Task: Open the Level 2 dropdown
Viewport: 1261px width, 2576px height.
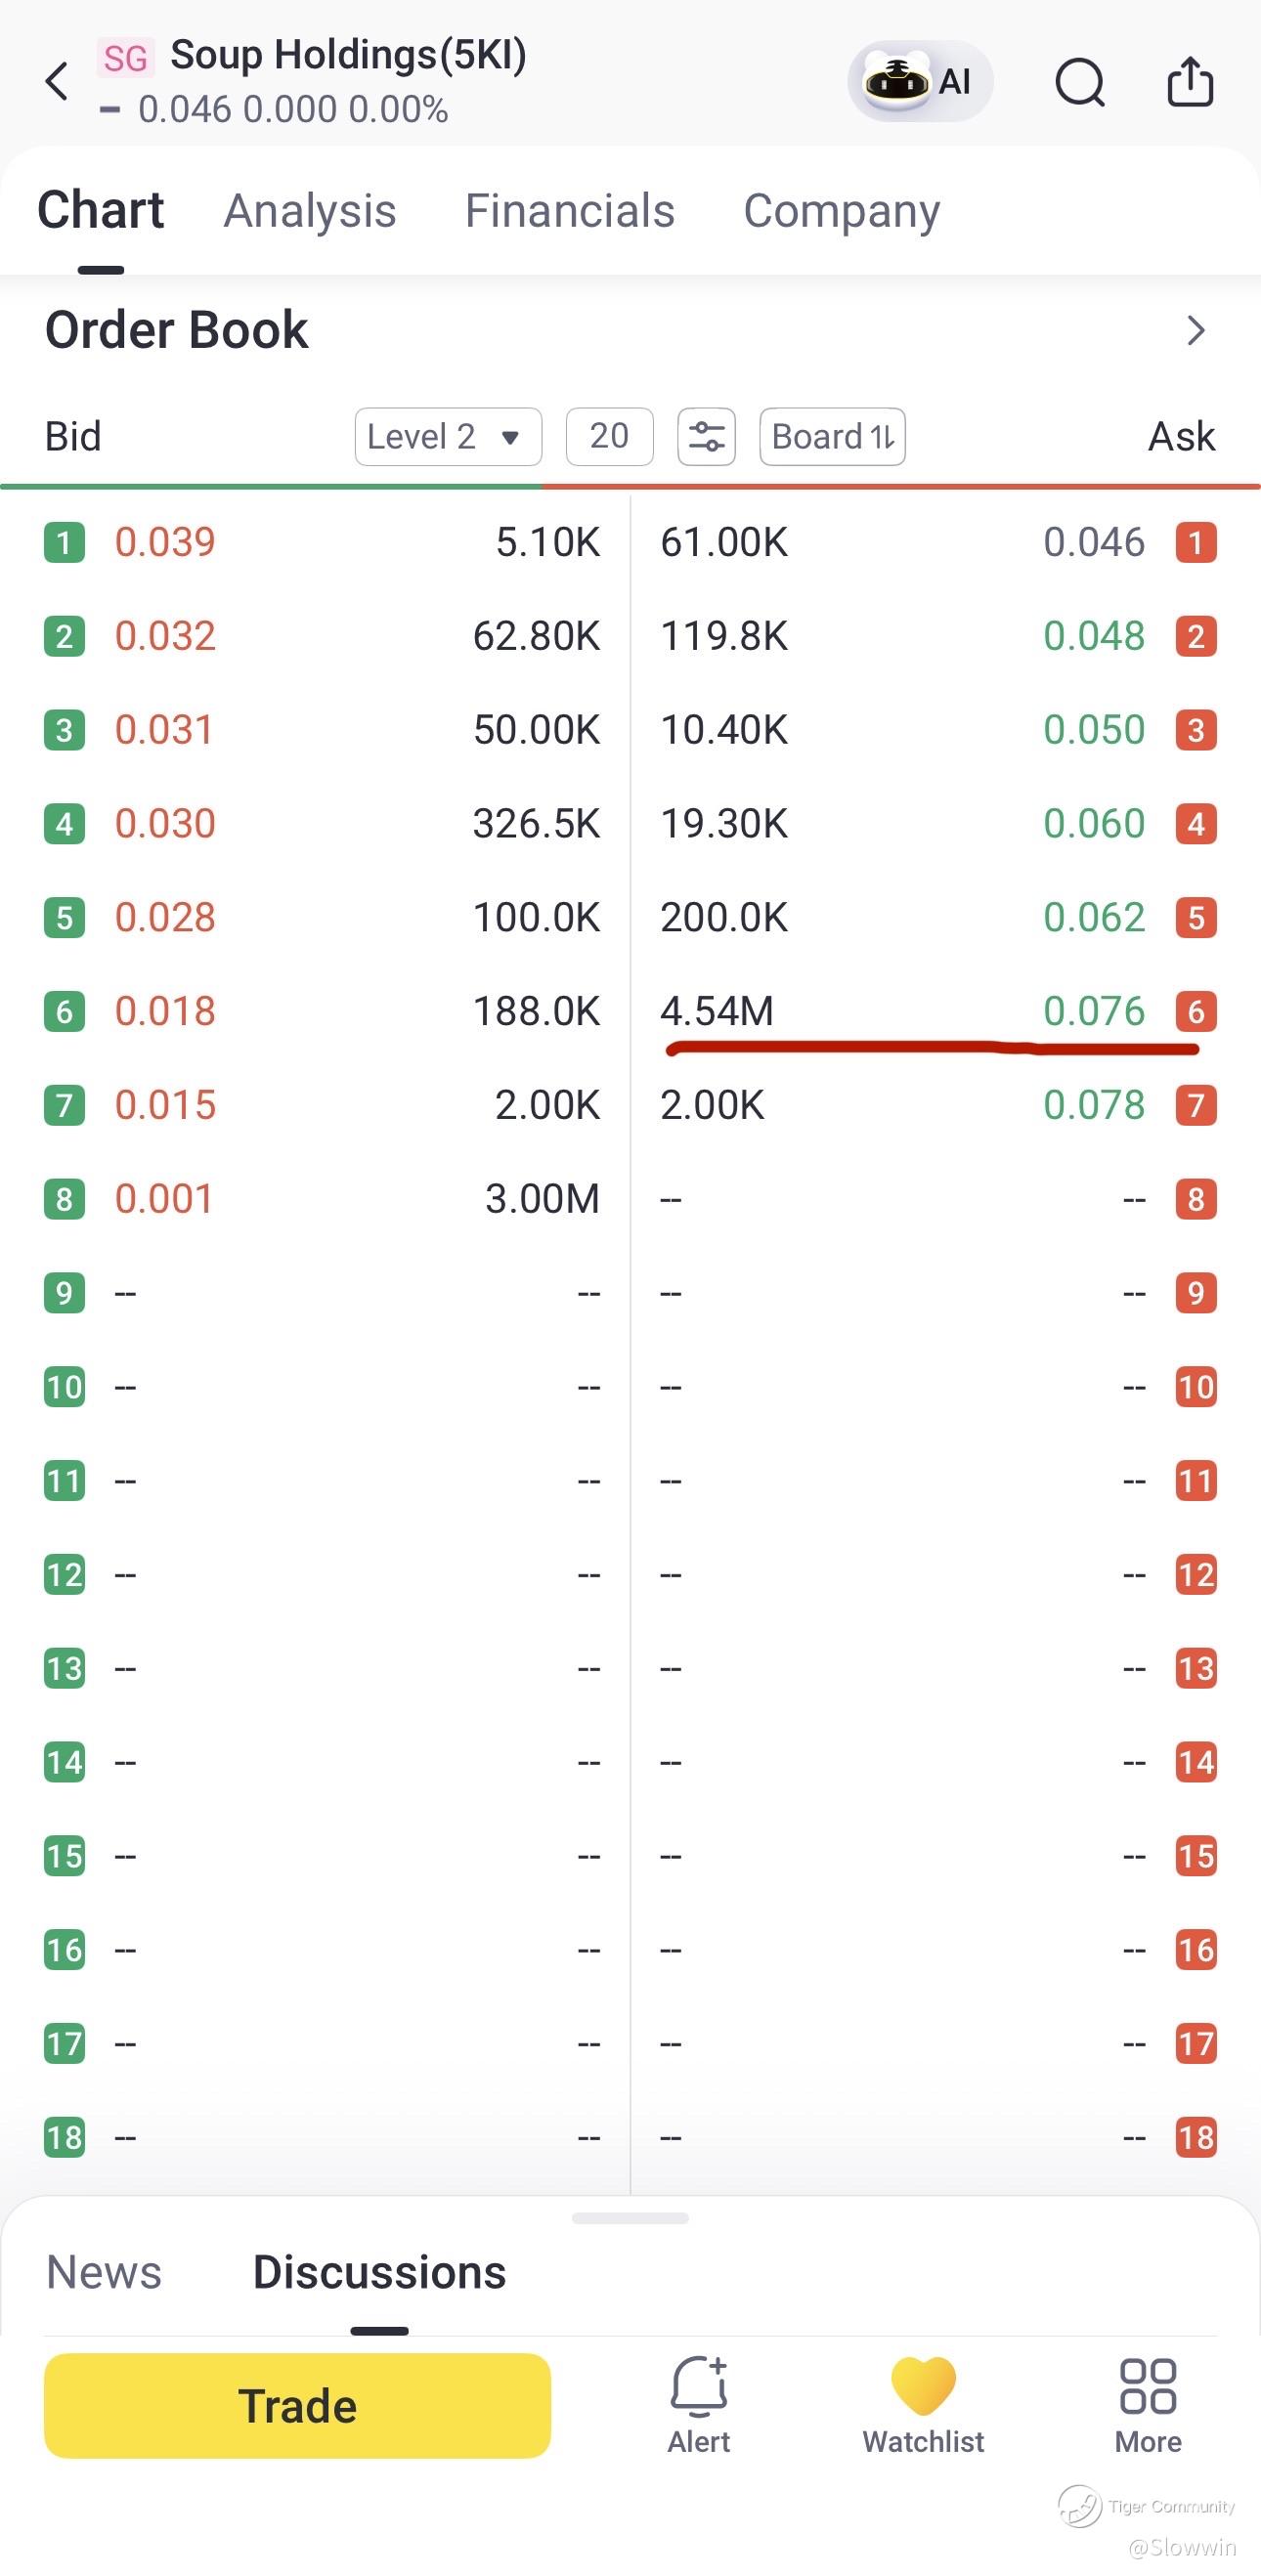Action: click(448, 436)
